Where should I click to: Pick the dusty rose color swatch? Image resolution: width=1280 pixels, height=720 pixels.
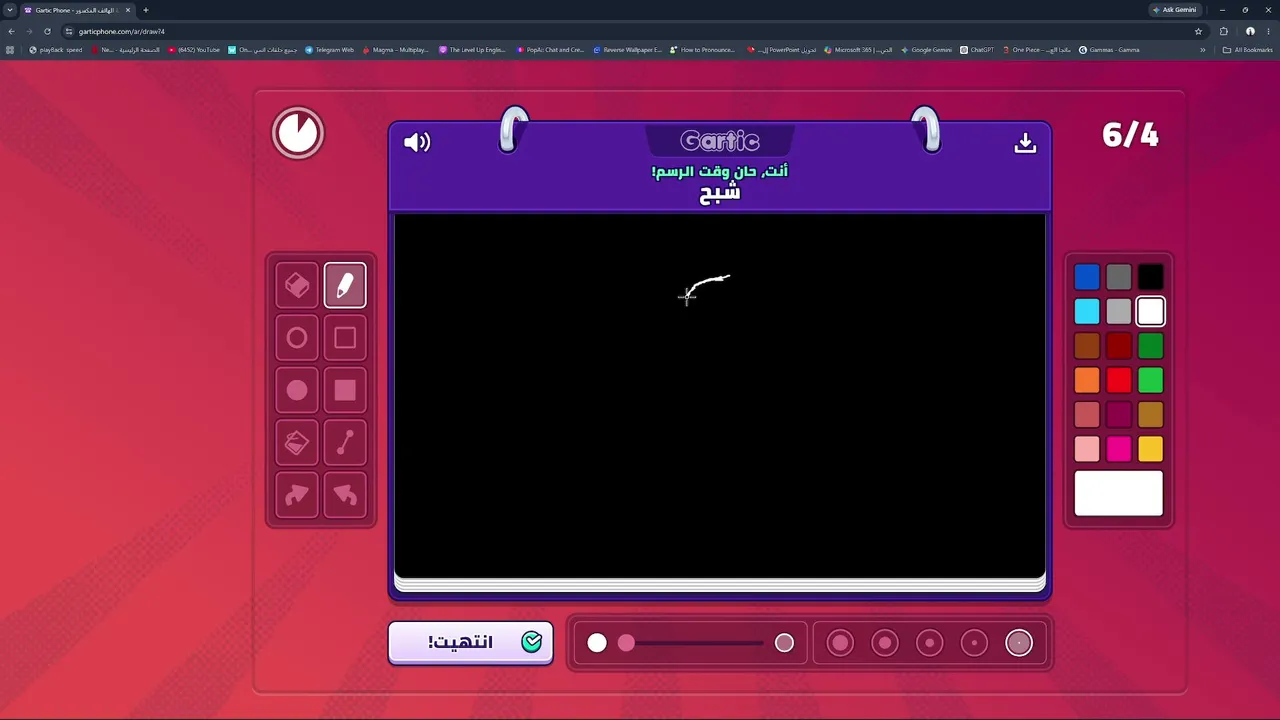1087,415
